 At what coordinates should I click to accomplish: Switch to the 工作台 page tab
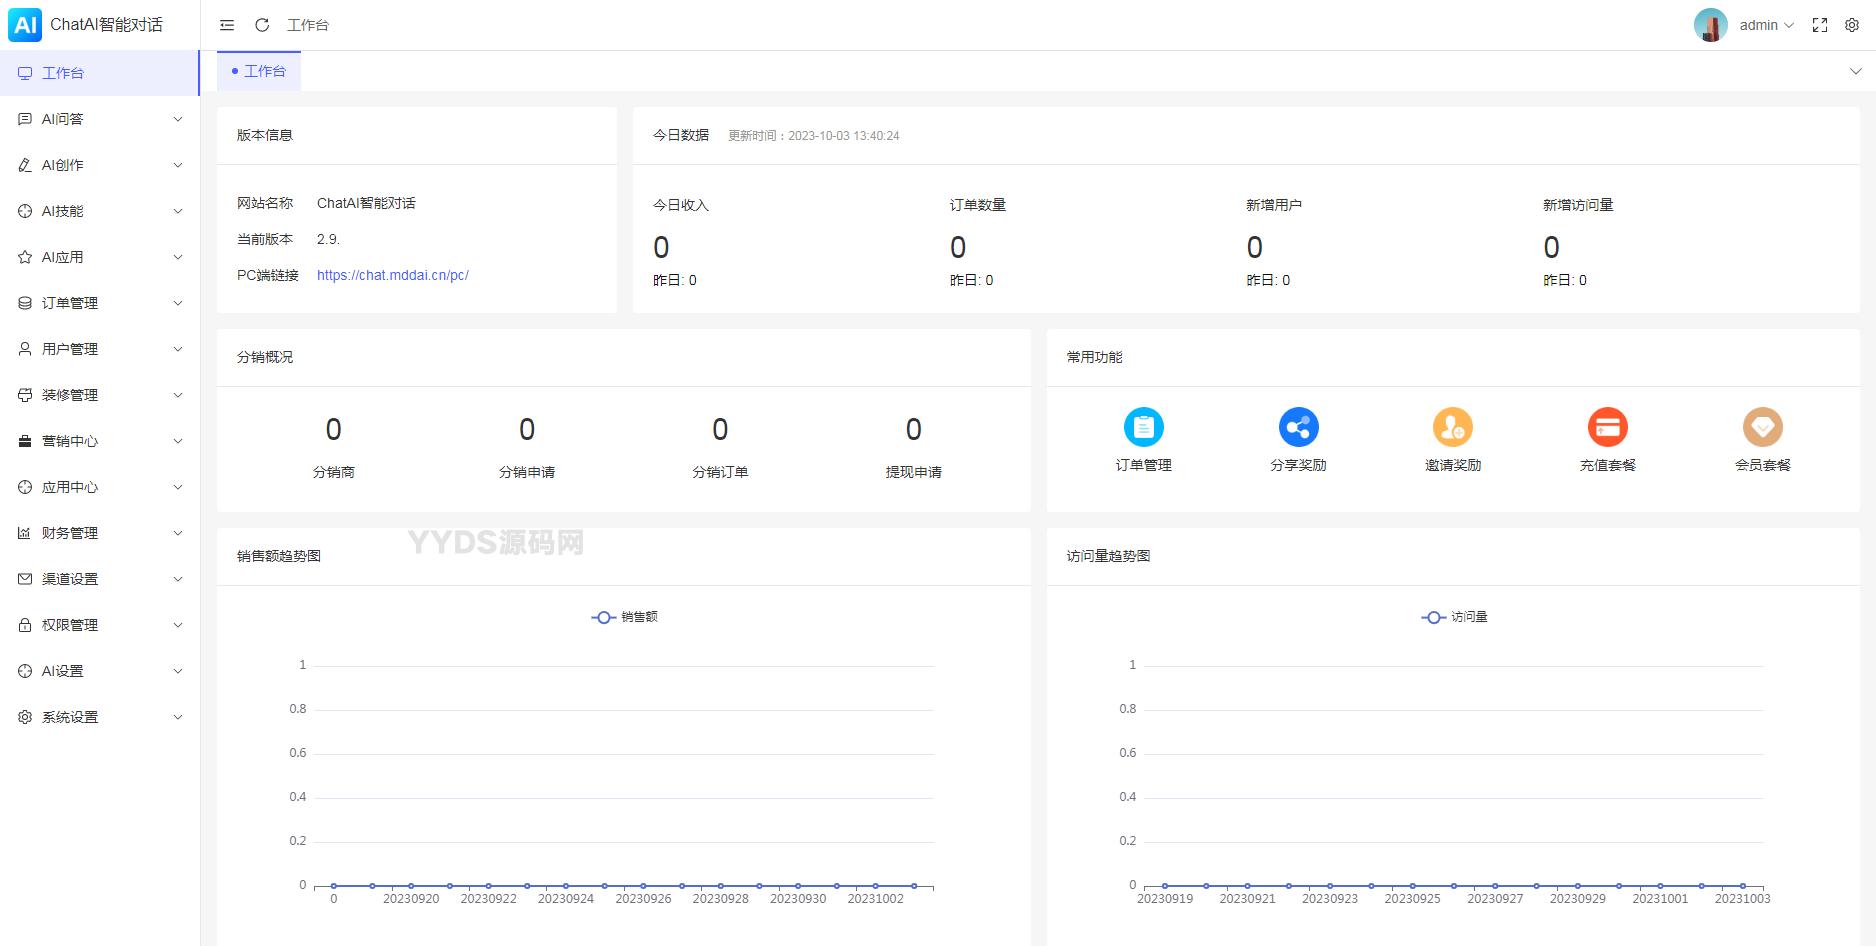click(x=260, y=71)
